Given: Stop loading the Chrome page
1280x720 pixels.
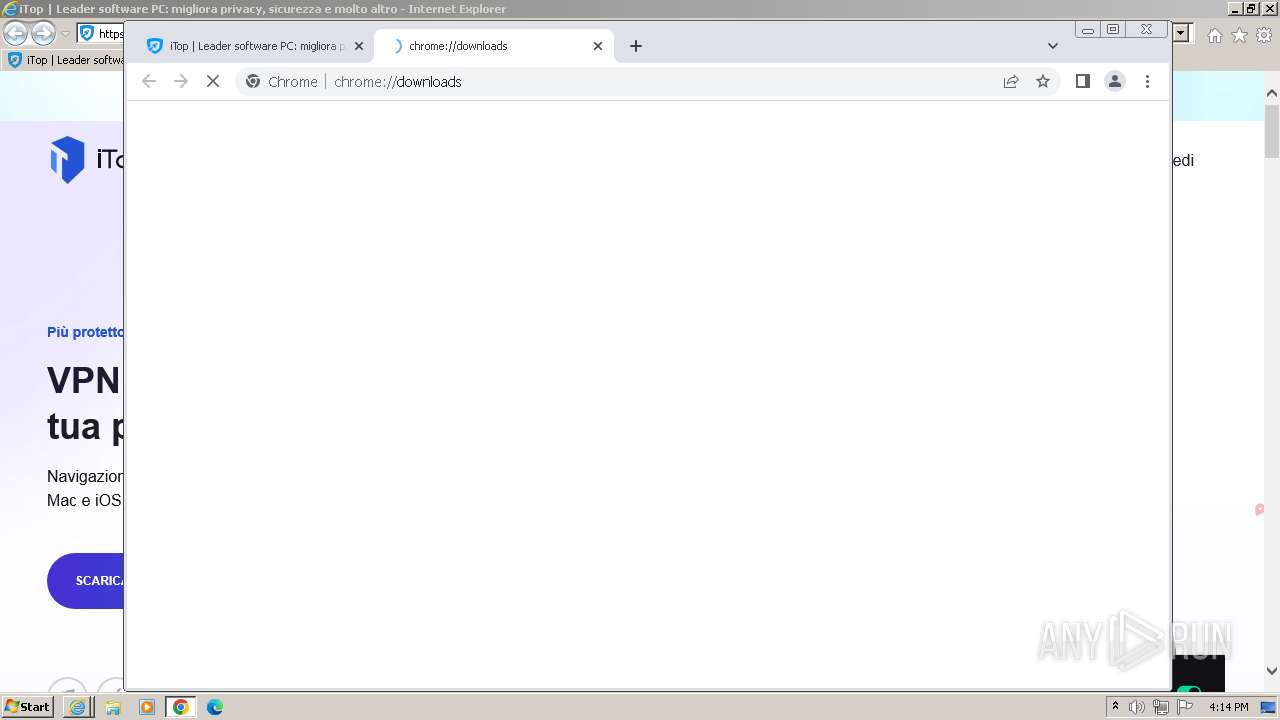Looking at the screenshot, I should (x=213, y=82).
